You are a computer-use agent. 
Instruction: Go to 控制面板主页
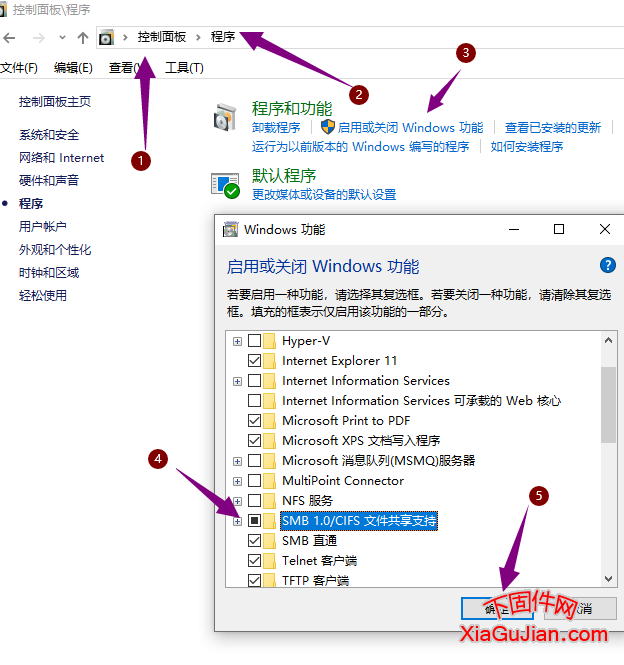[x=55, y=102]
